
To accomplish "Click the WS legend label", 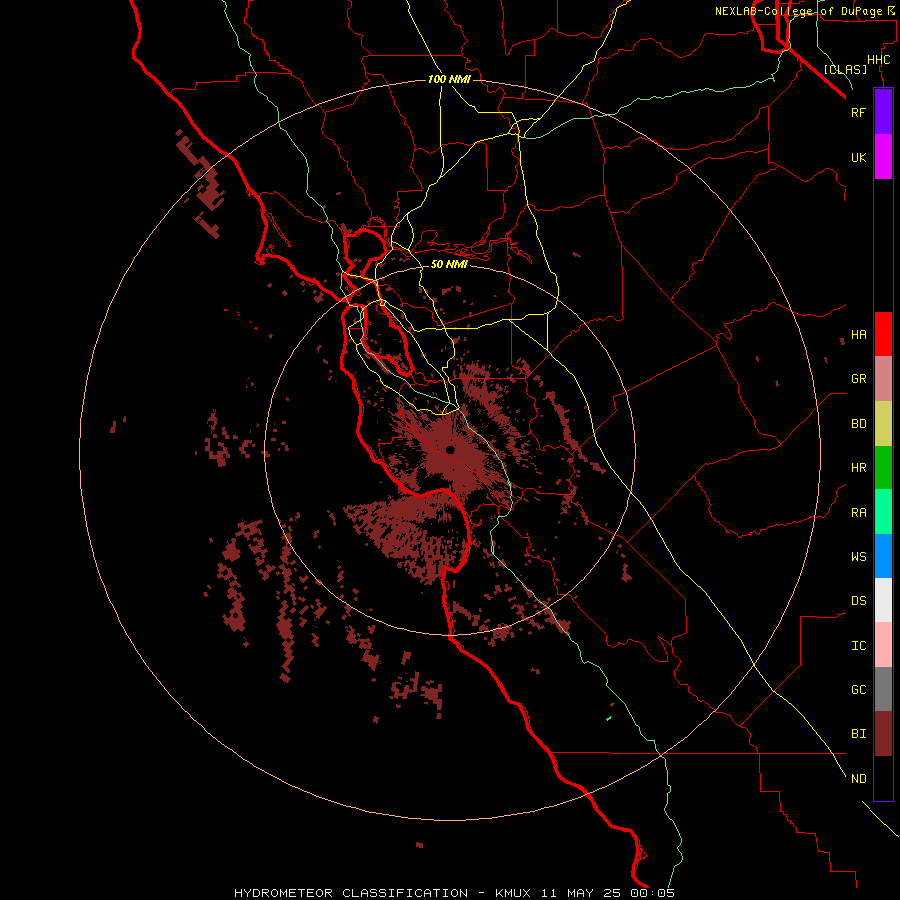I will [858, 557].
